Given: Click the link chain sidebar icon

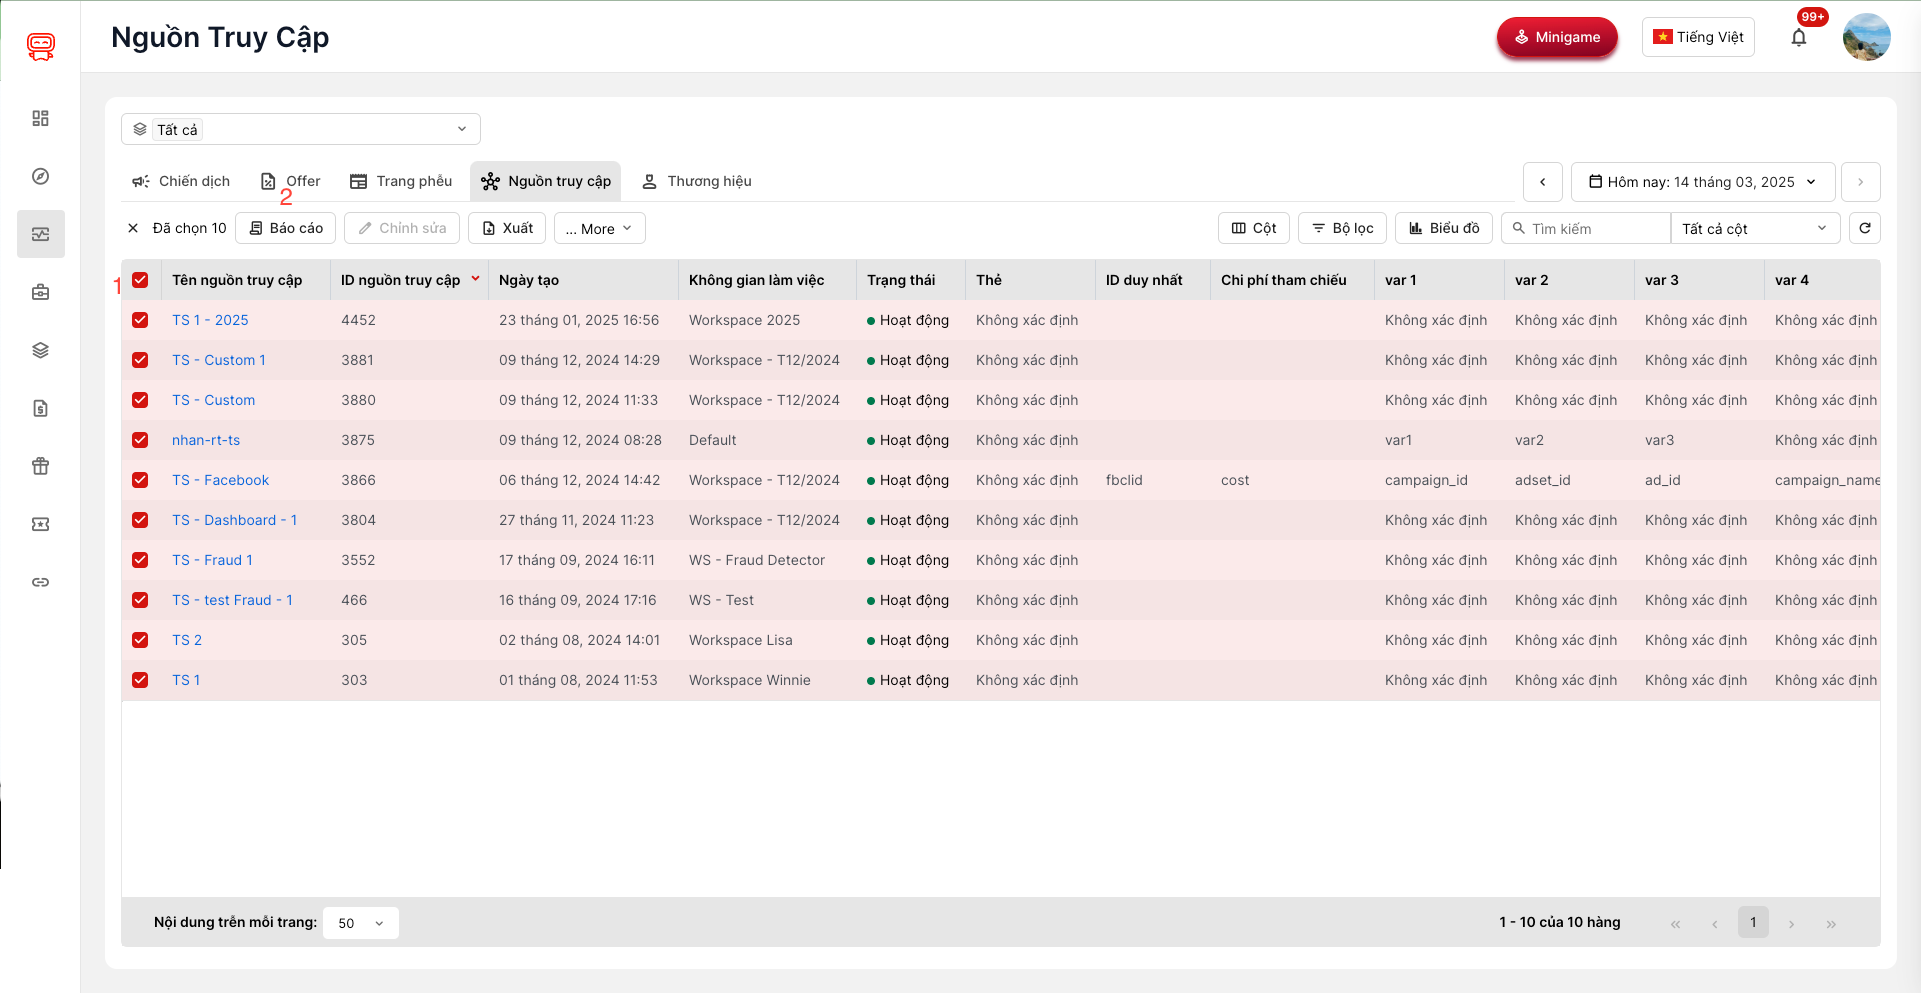Looking at the screenshot, I should (x=40, y=582).
